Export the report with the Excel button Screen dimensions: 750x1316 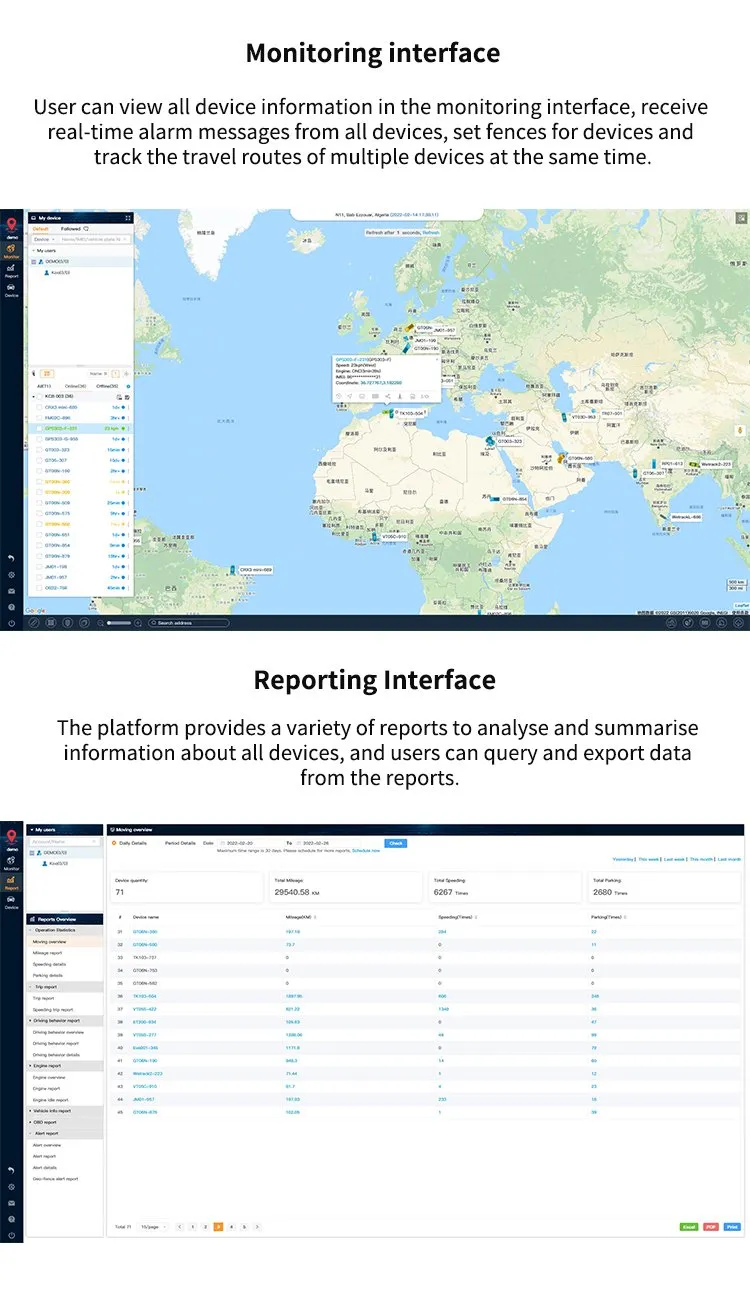click(689, 1226)
